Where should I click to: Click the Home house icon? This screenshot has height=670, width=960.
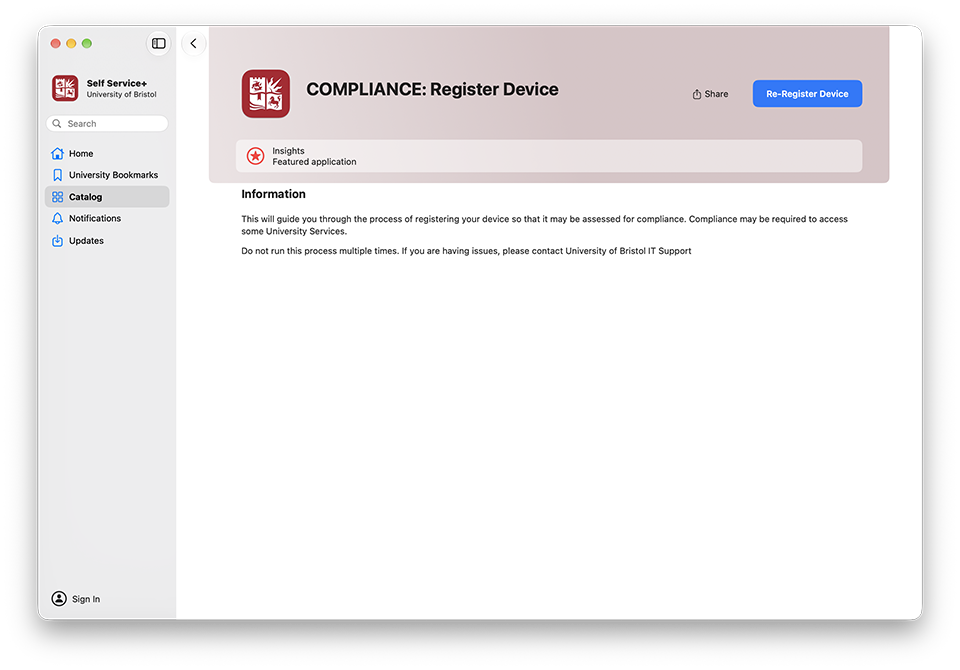58,153
